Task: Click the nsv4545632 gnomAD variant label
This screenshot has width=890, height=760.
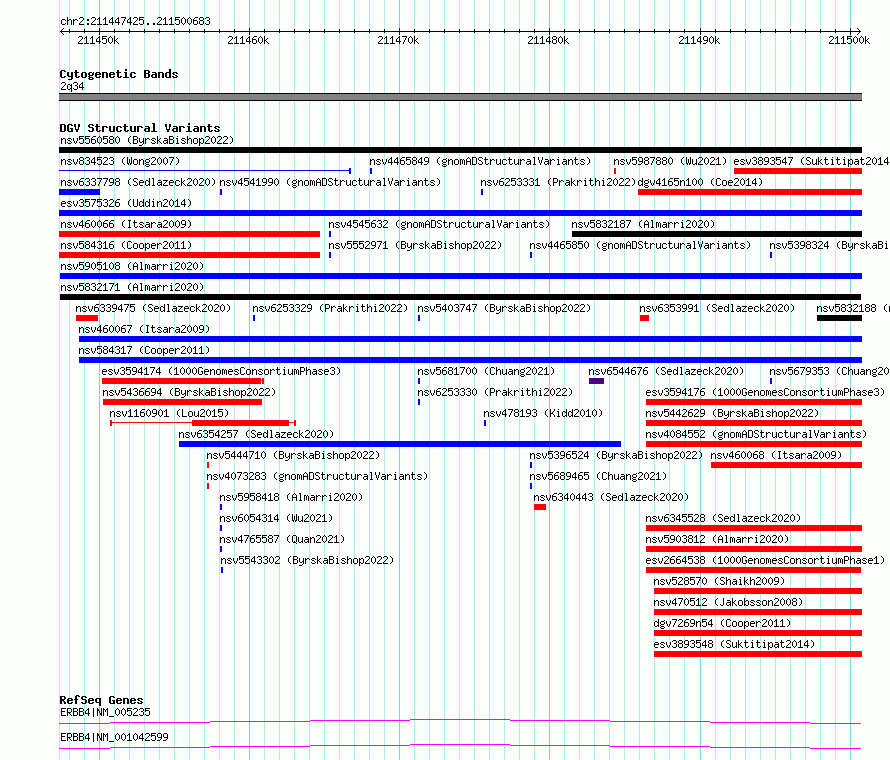Action: tap(439, 224)
